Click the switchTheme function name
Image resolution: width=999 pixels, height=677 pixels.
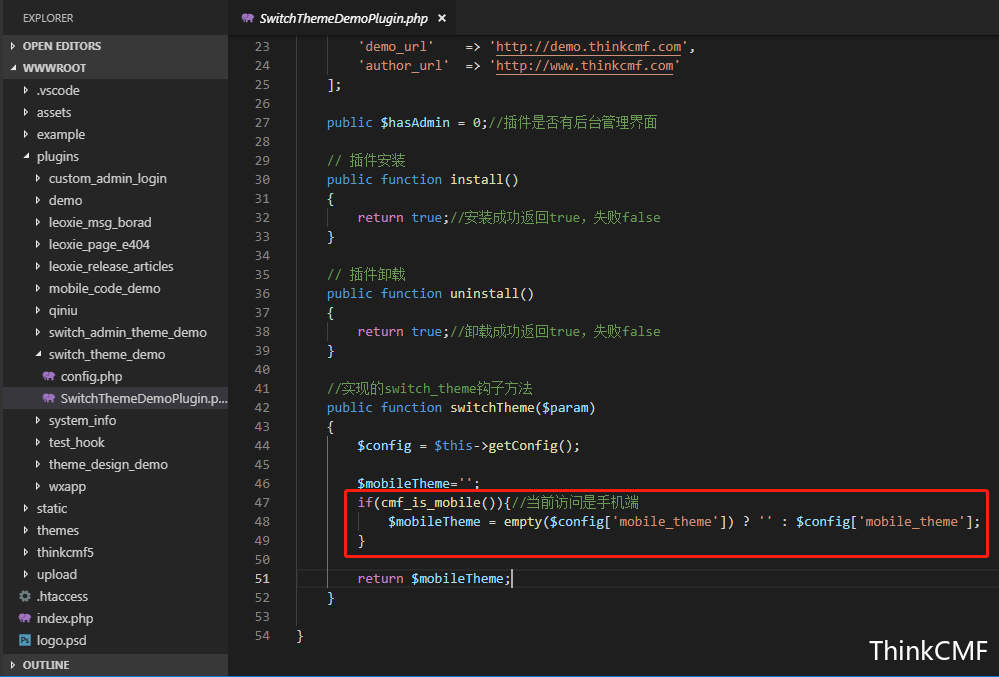click(x=492, y=408)
